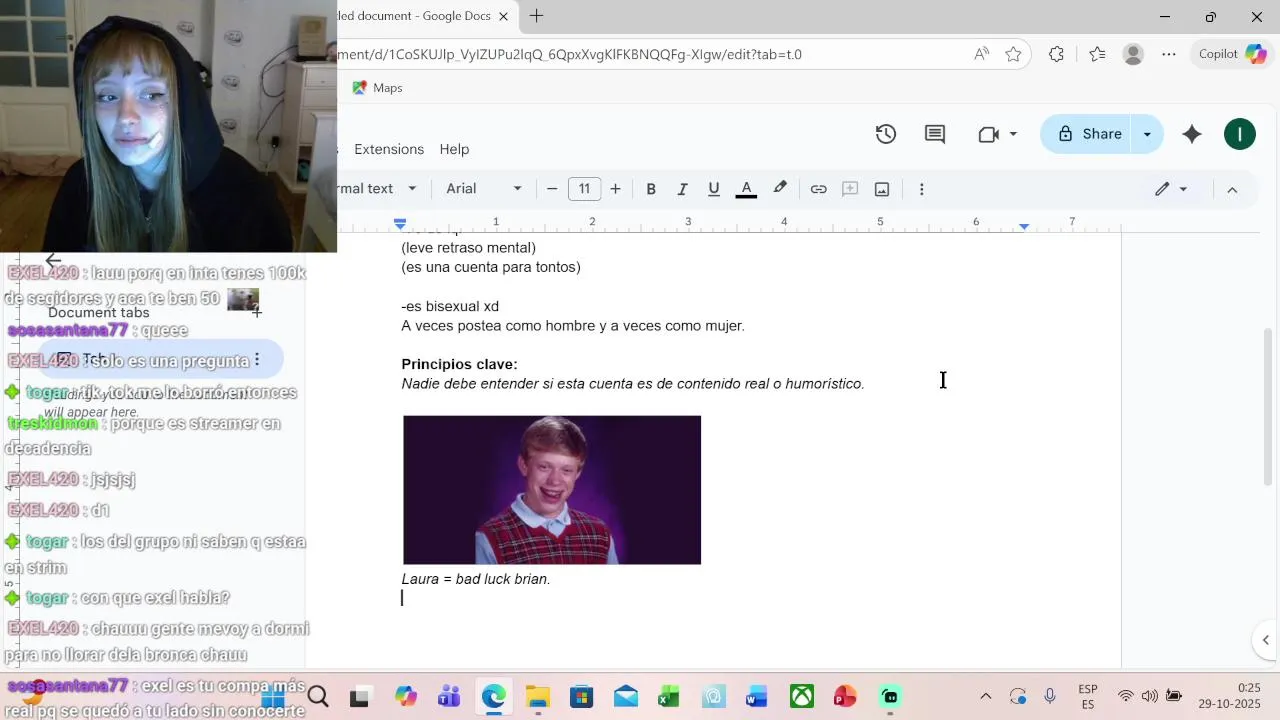Expand the video call options arrow

pyautogui.click(x=1013, y=134)
